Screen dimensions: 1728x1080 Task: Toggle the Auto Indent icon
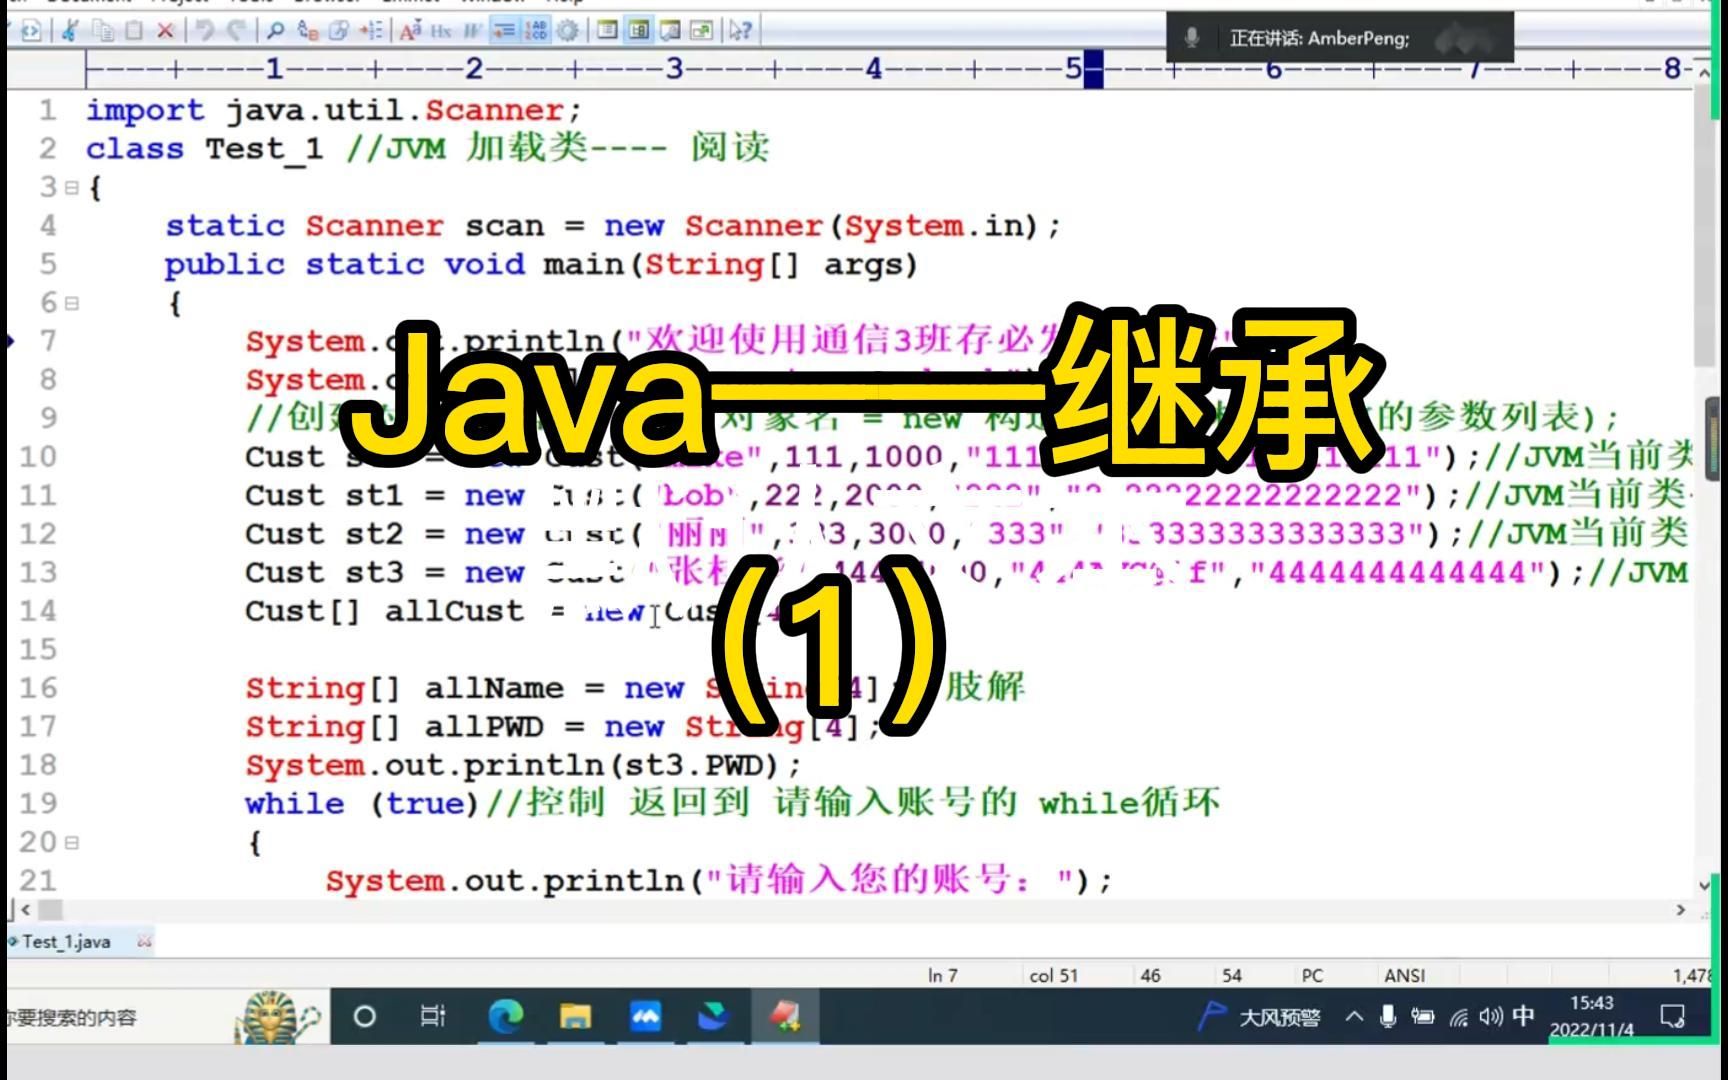pos(504,31)
